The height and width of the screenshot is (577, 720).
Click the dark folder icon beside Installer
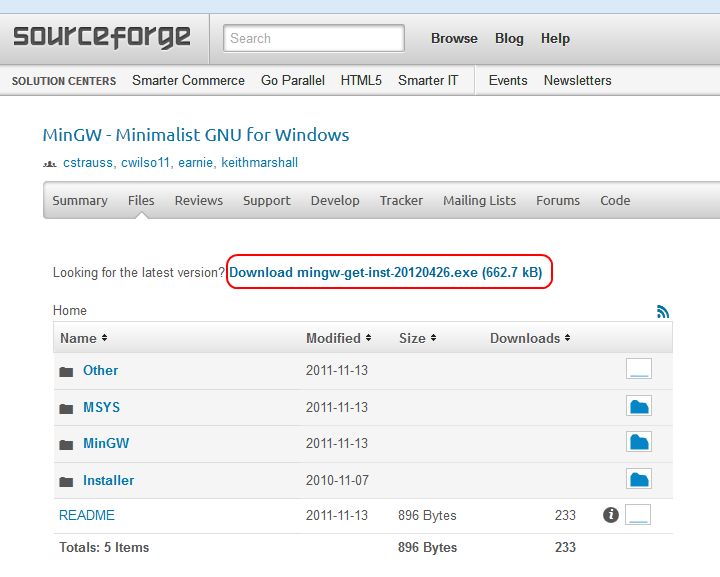(x=66, y=481)
